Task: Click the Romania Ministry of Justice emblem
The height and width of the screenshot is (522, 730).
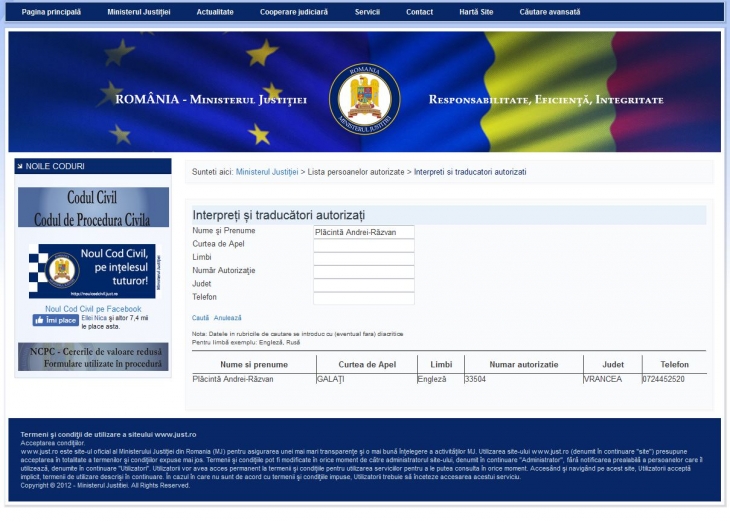Action: pyautogui.click(x=364, y=100)
